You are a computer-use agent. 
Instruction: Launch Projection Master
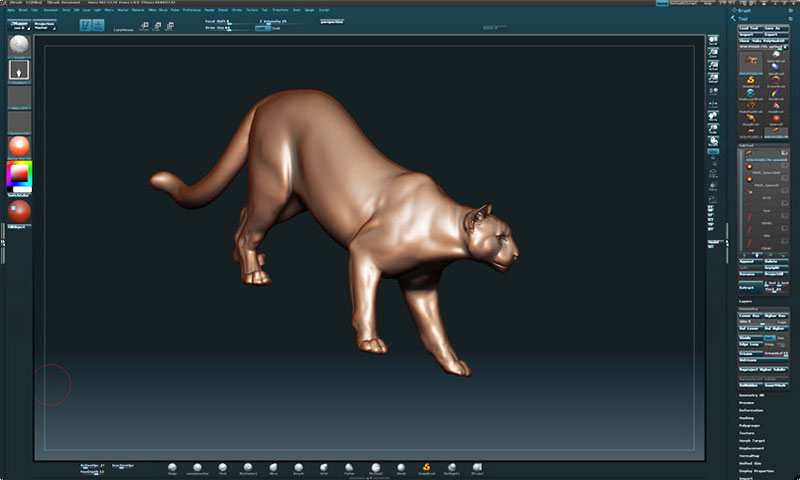[x=45, y=25]
